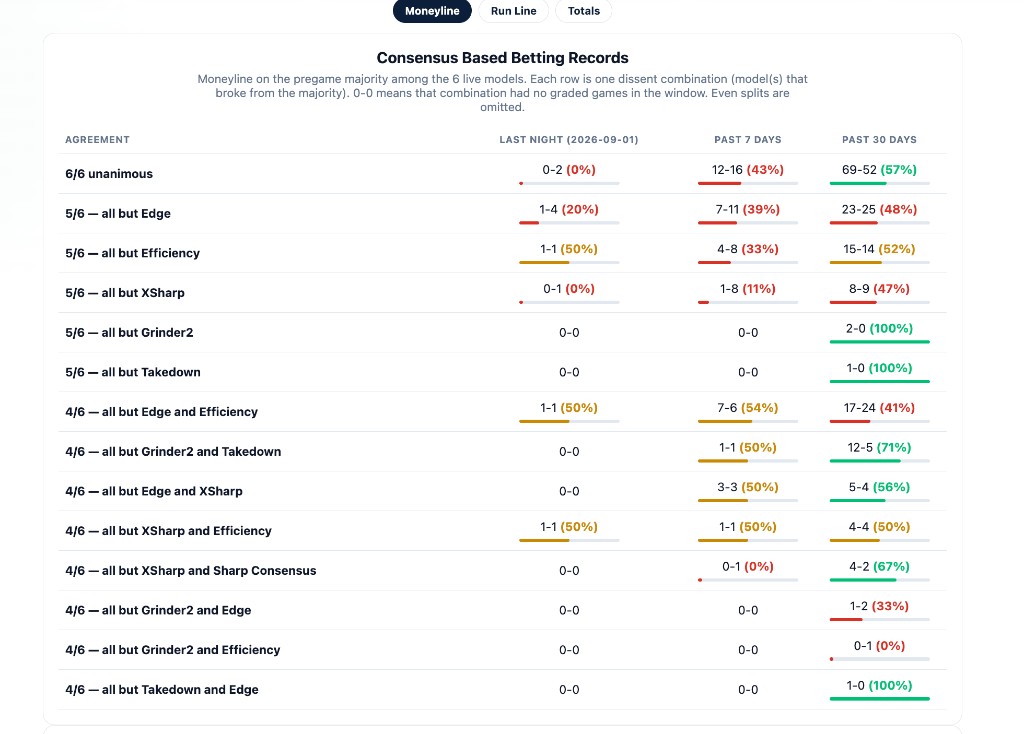Switch to the Moneyline tab

tap(432, 11)
